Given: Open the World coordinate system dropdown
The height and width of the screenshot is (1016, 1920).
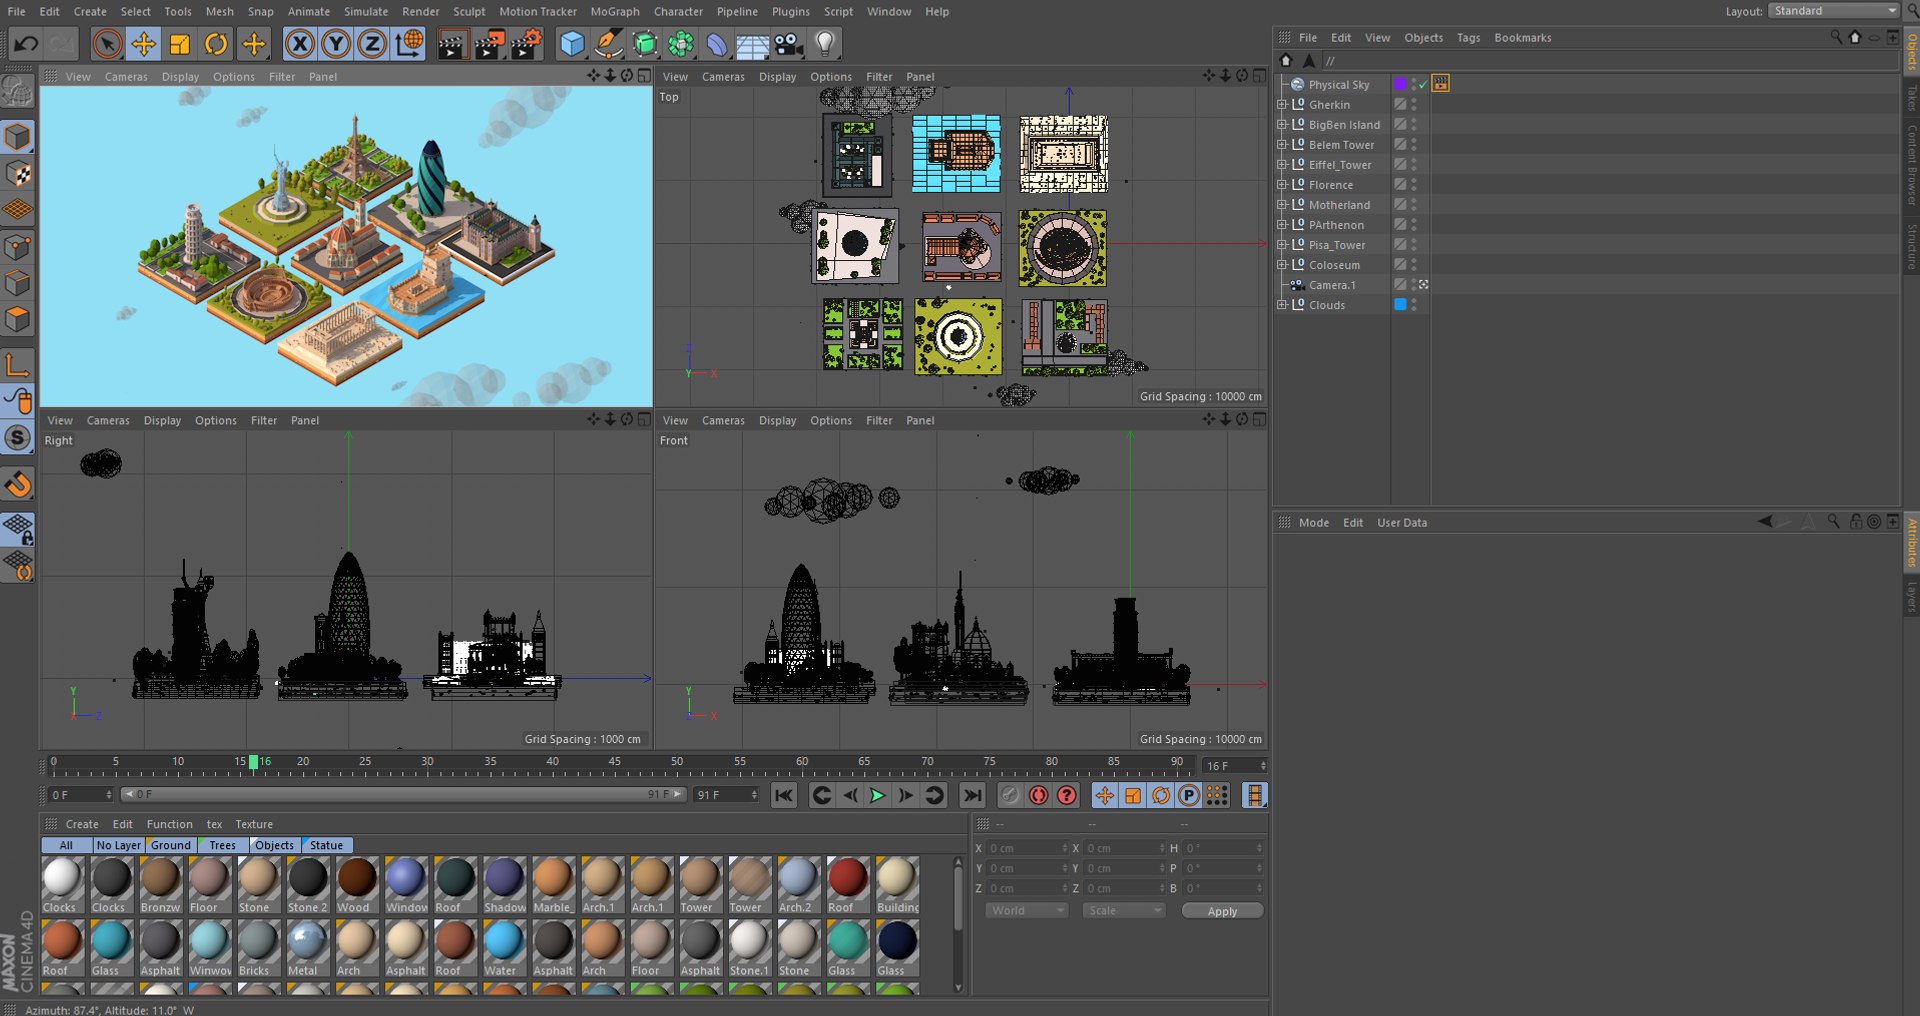Looking at the screenshot, I should click(1027, 911).
